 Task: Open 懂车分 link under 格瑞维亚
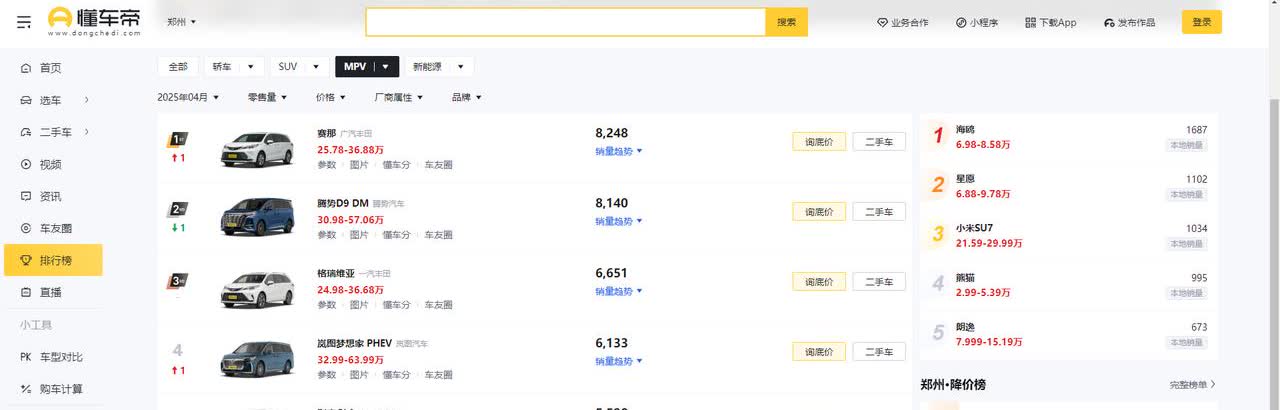(396, 305)
